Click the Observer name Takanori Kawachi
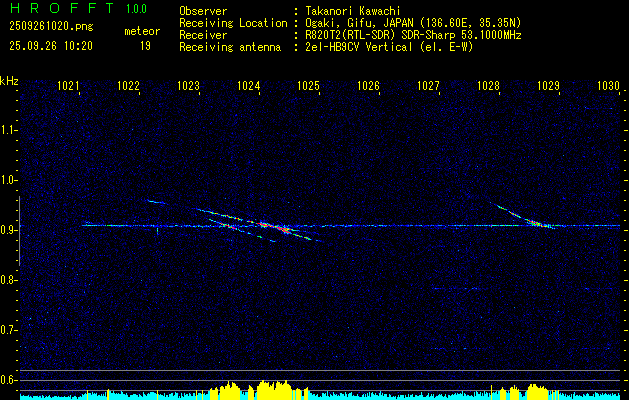Image resolution: width=629 pixels, height=400 pixels. click(353, 11)
